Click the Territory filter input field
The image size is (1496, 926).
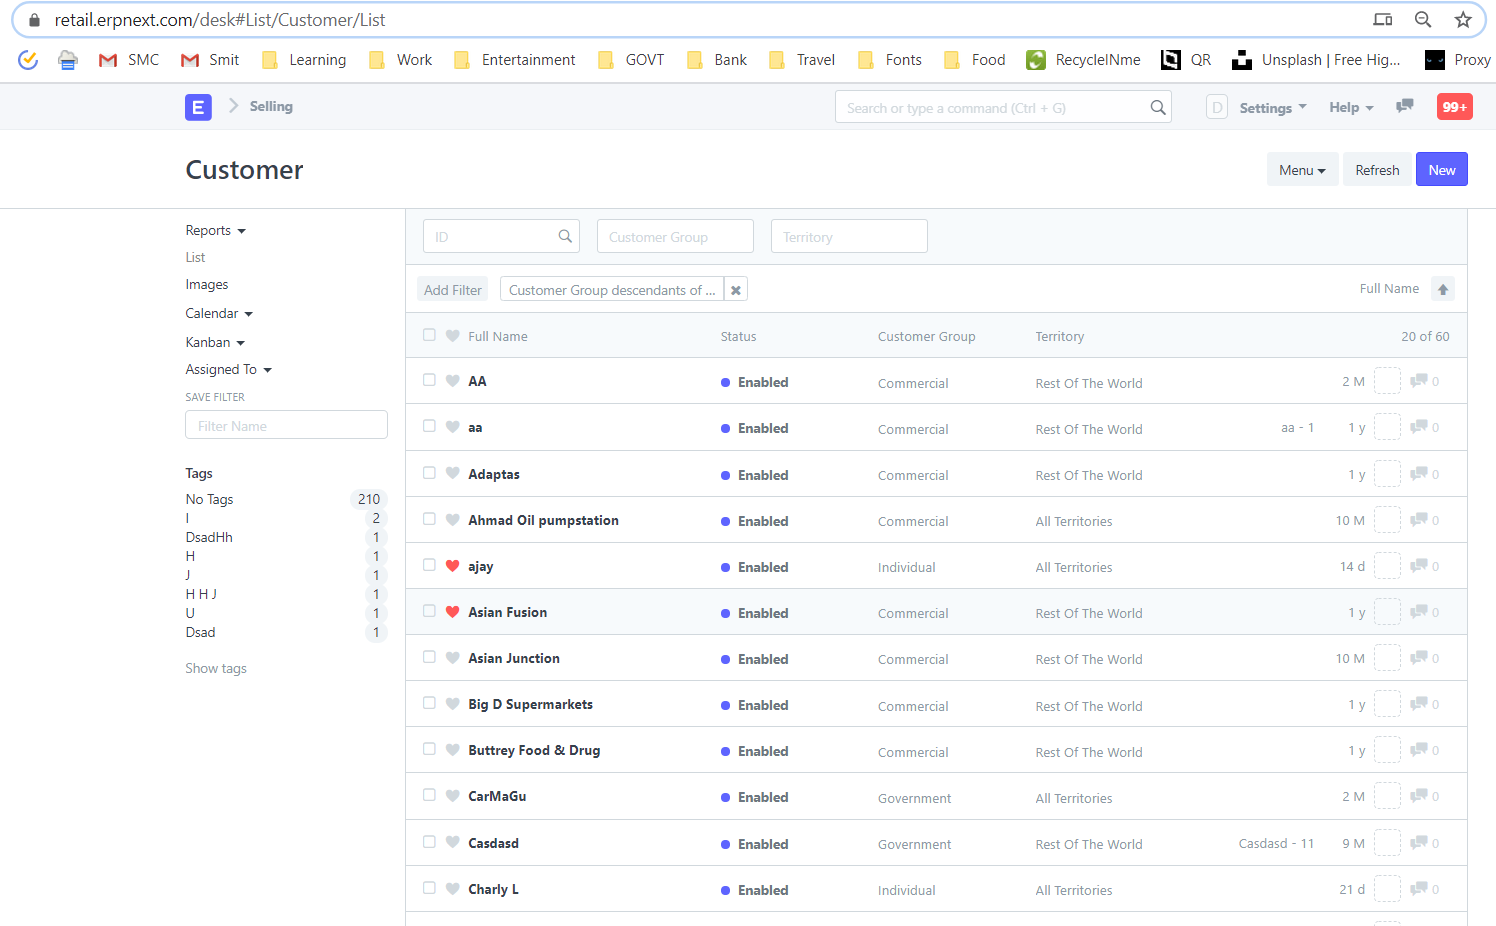point(849,236)
